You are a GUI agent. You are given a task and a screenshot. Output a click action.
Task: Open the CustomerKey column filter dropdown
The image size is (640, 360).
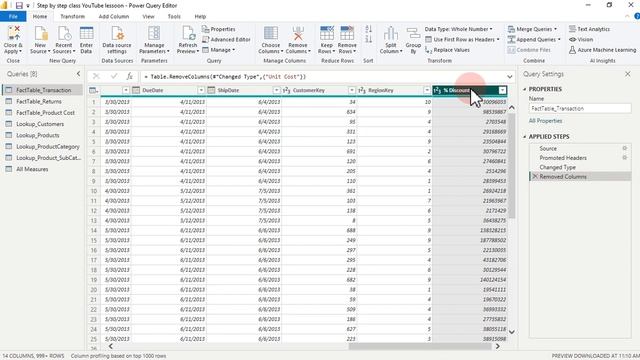point(352,90)
